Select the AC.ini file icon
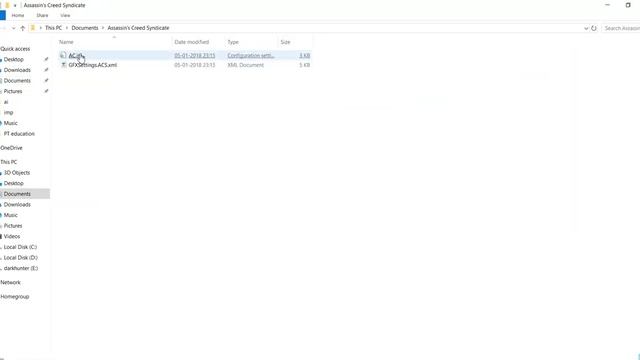640x360 pixels. tap(63, 55)
